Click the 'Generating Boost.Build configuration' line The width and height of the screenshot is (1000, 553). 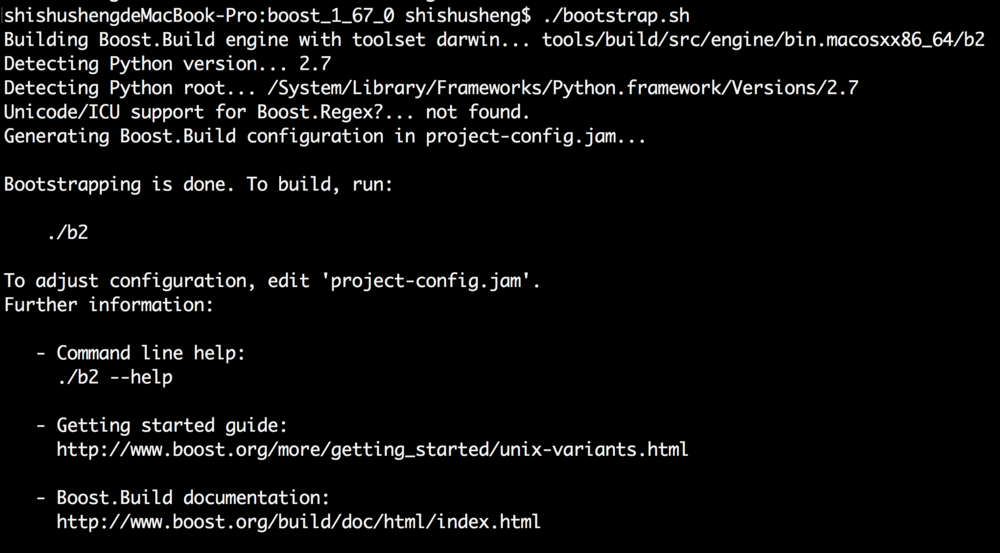click(x=325, y=136)
